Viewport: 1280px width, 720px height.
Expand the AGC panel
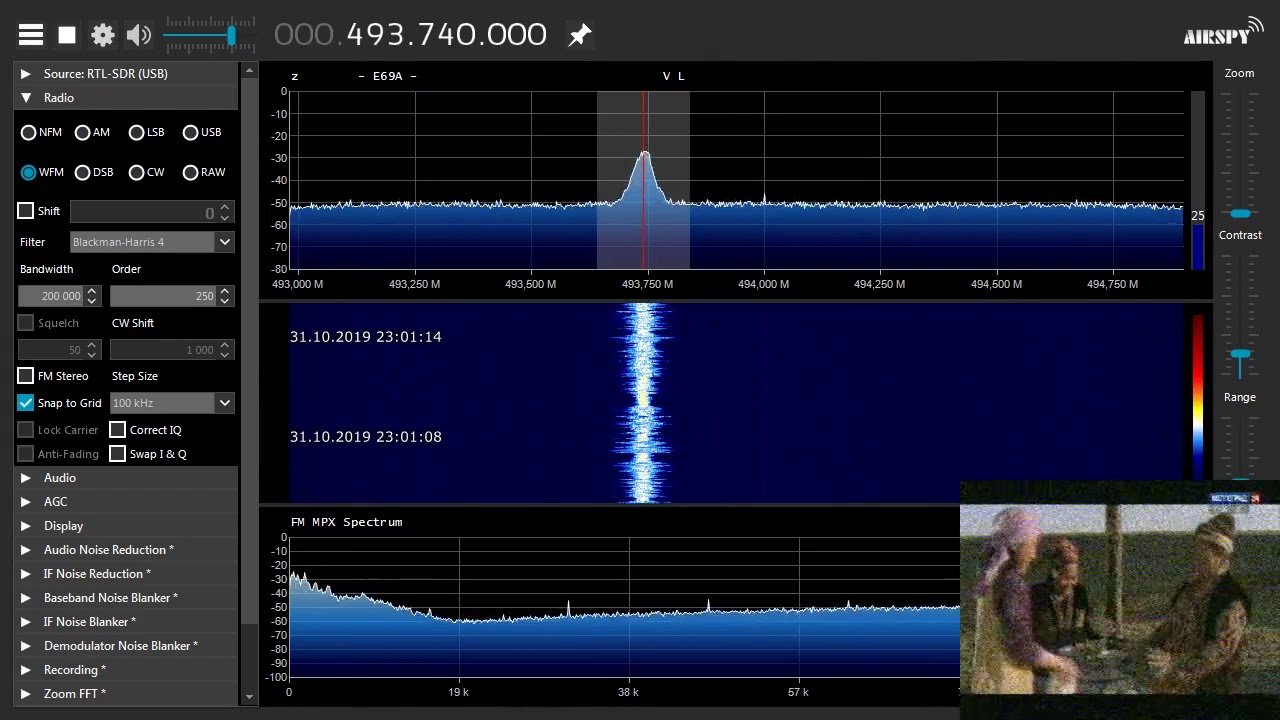tap(126, 502)
